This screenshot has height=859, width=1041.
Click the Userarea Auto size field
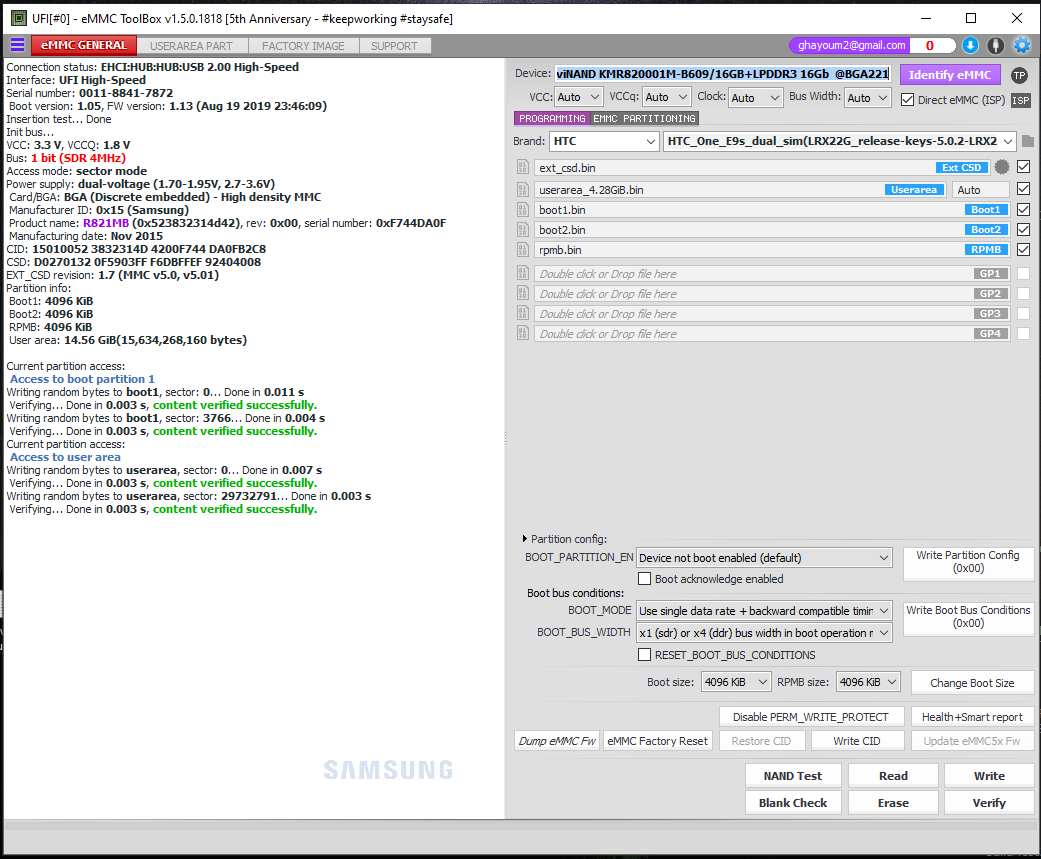tap(981, 190)
